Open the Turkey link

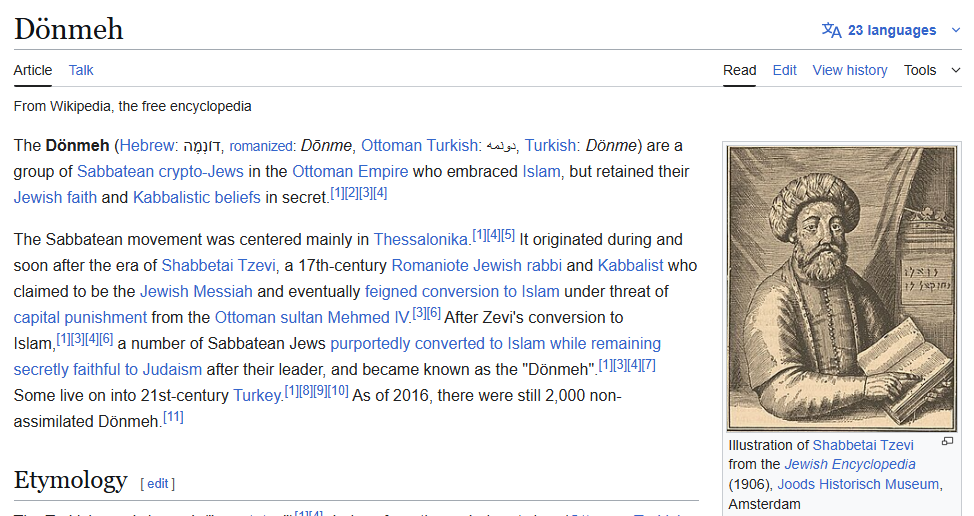click(257, 396)
